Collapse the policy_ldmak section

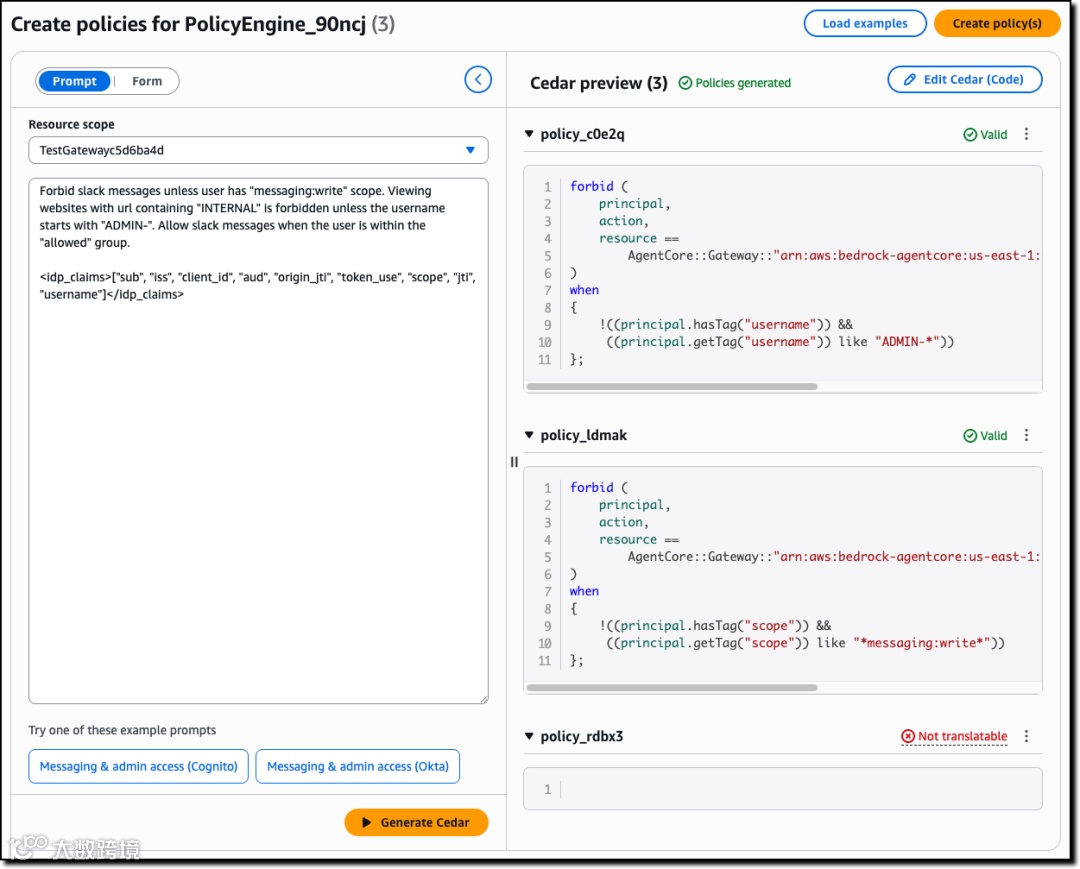click(x=529, y=435)
